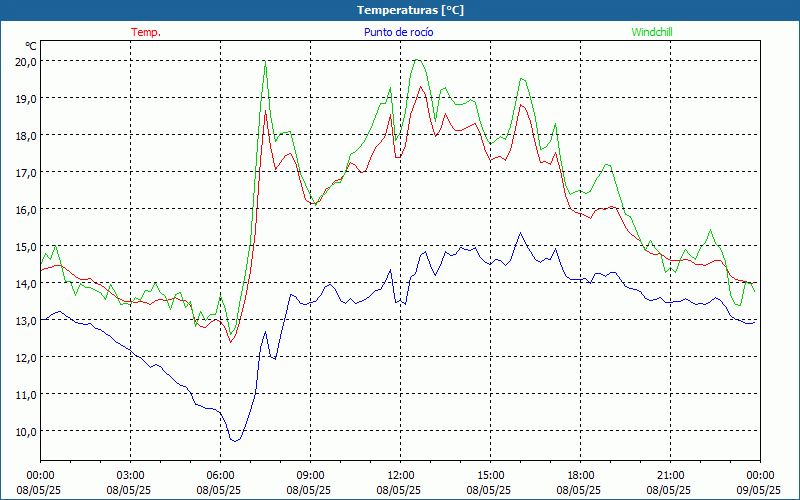Select the 21:00 time axis label
The image size is (800, 500).
click(x=670, y=475)
